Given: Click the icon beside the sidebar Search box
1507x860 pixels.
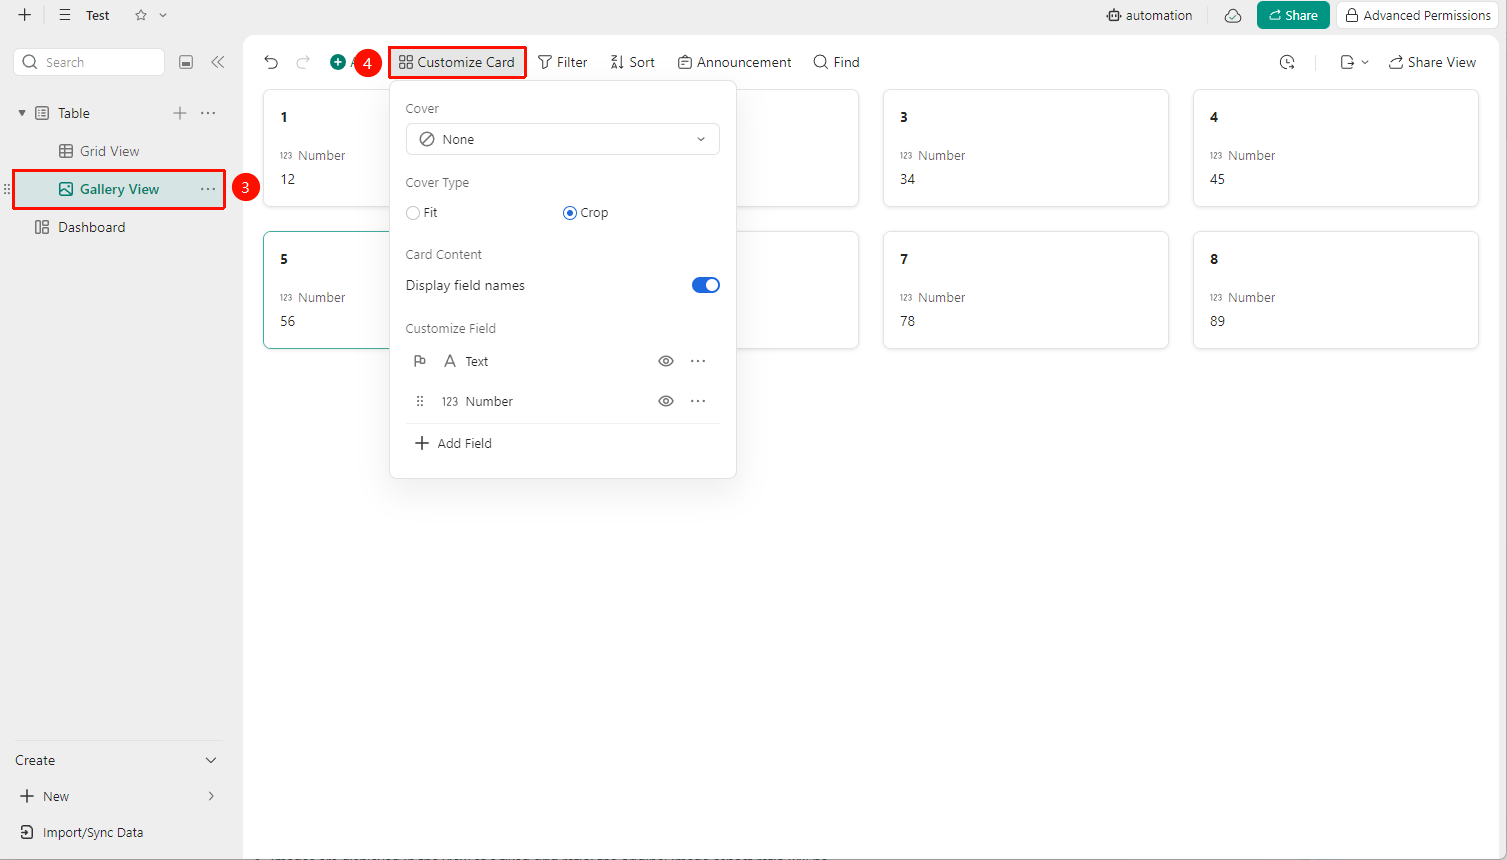Looking at the screenshot, I should pos(186,62).
